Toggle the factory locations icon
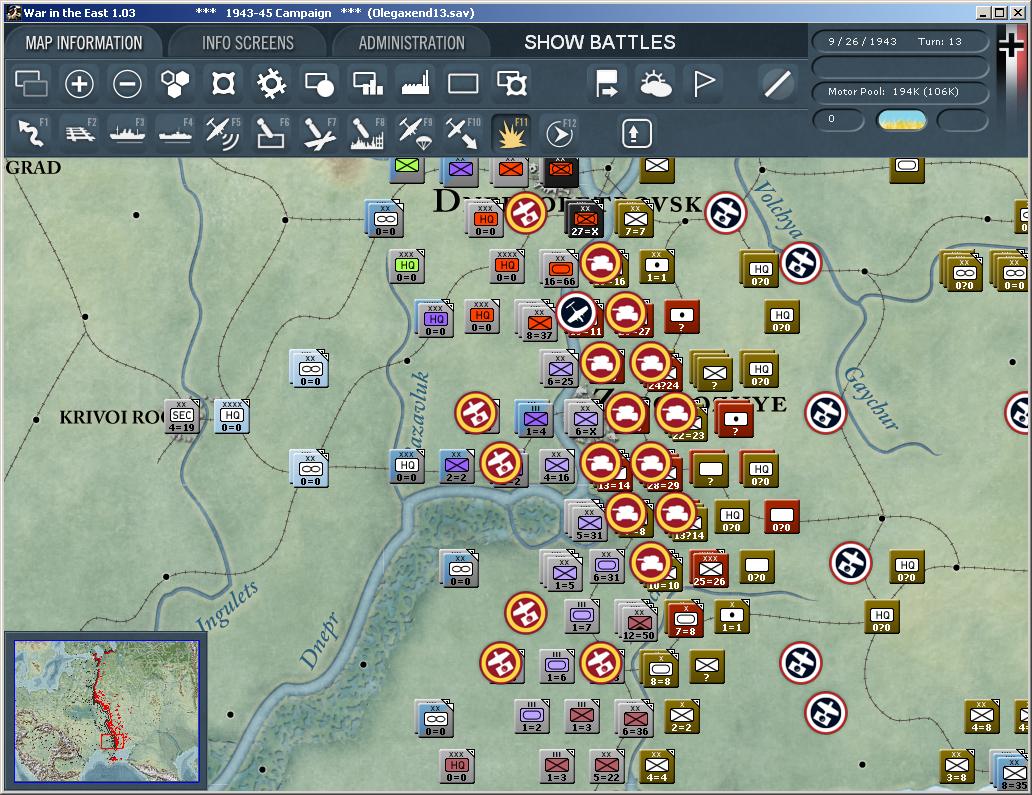Image resolution: width=1032 pixels, height=795 pixels. point(416,84)
